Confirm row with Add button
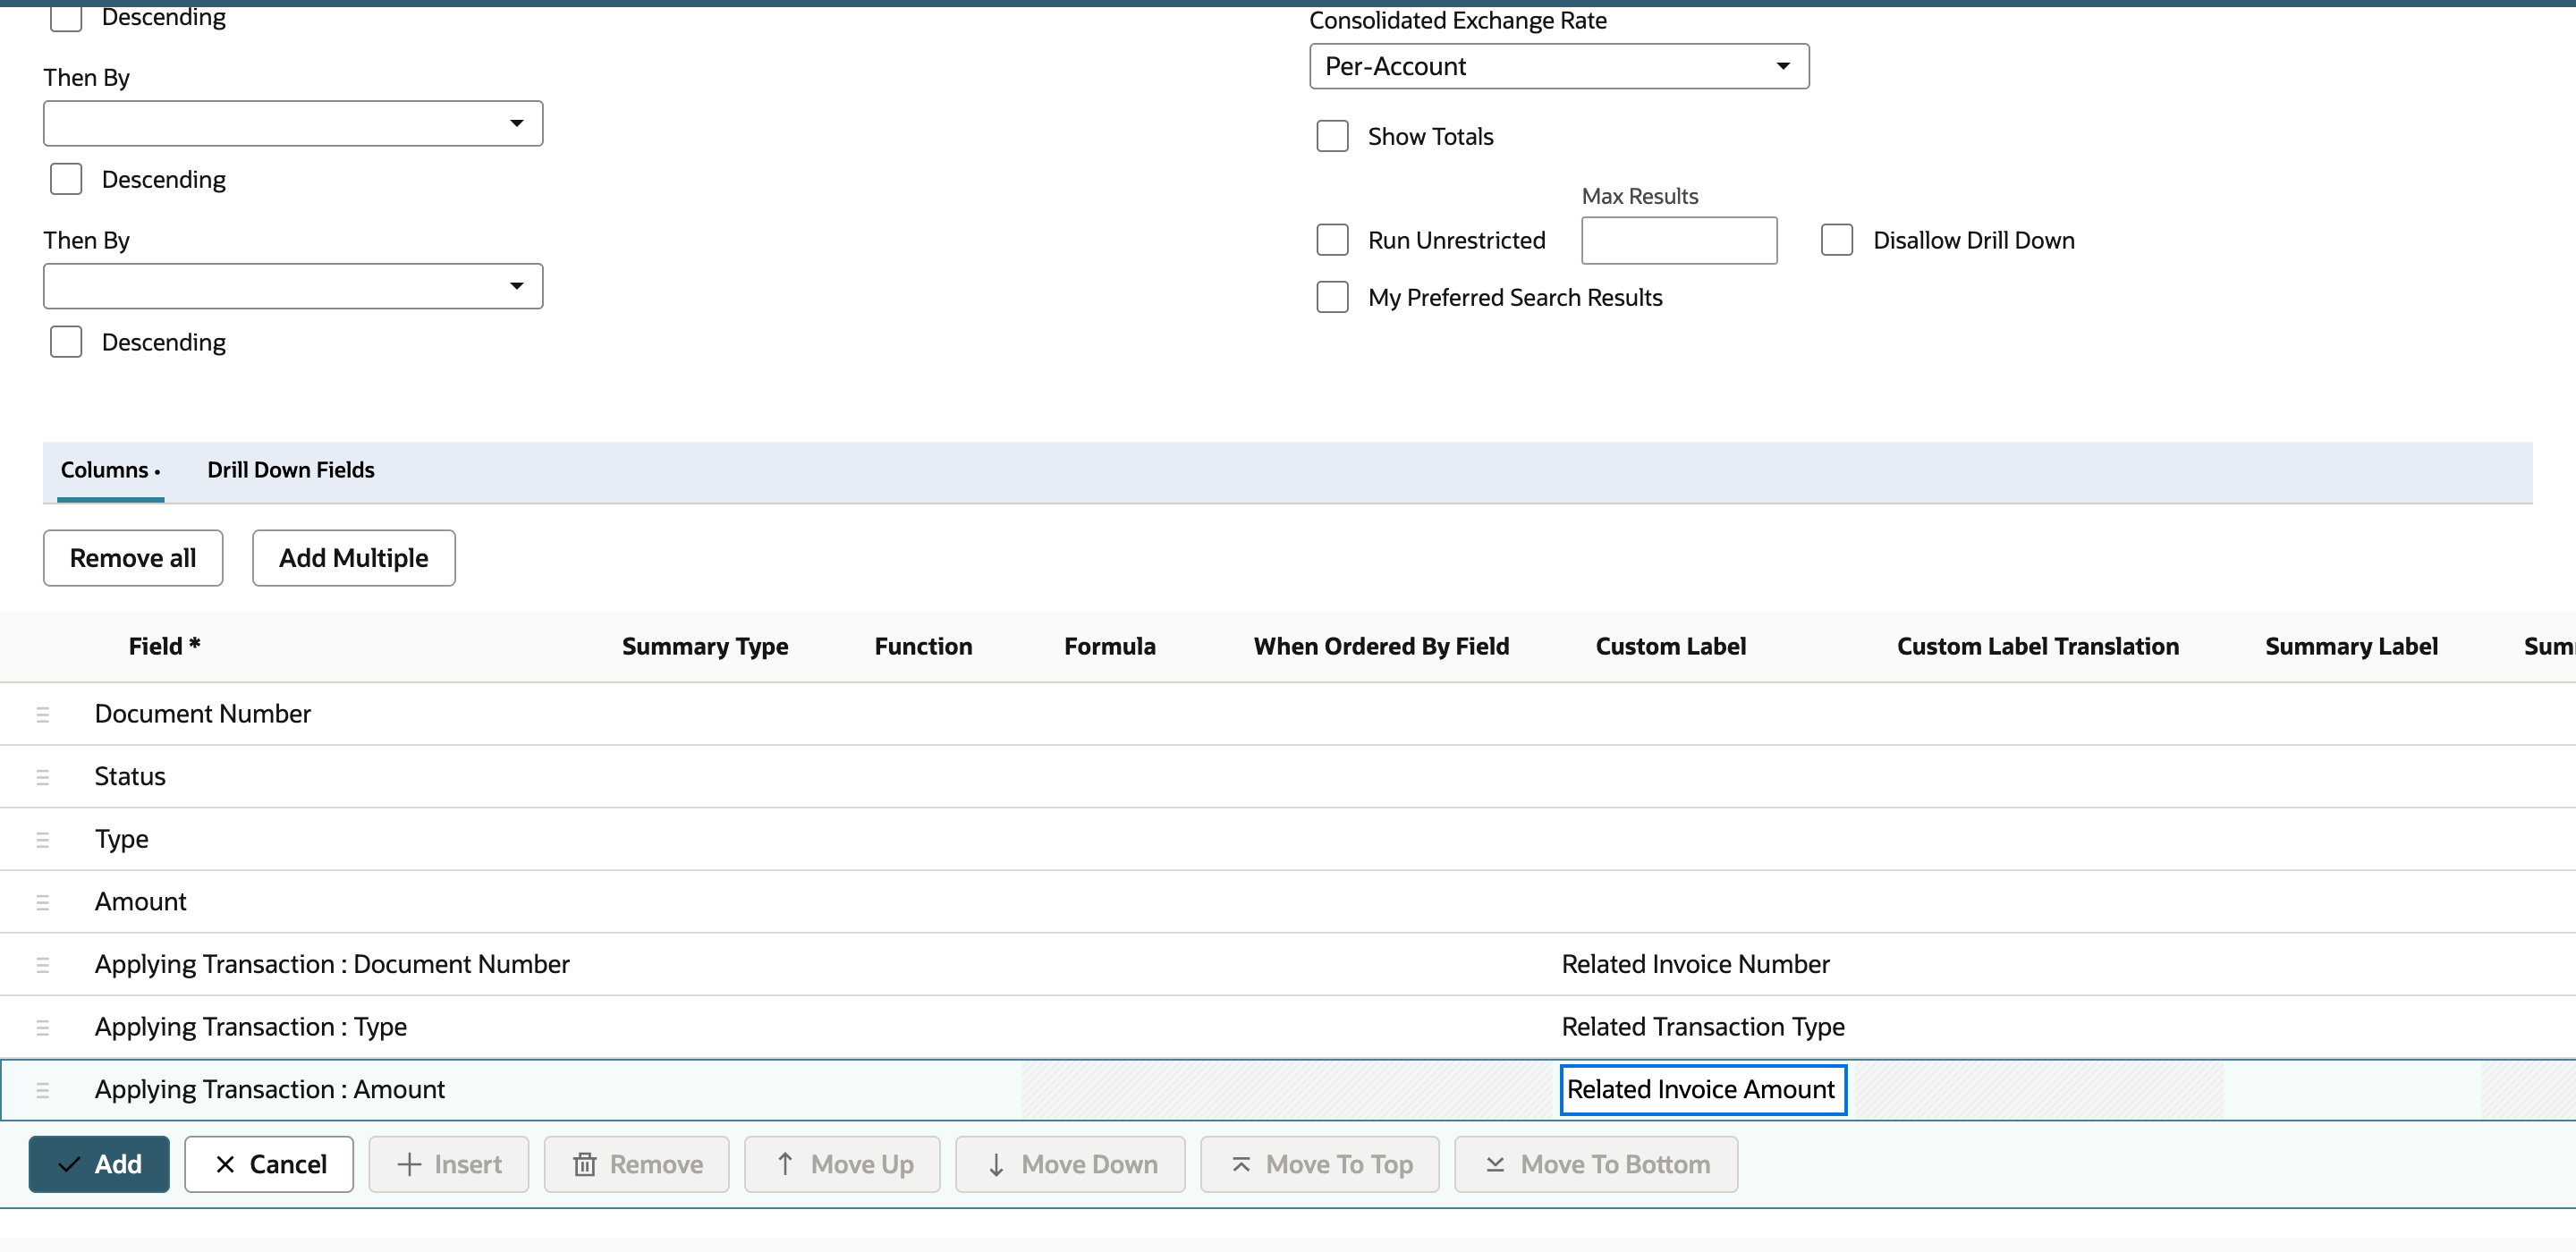This screenshot has width=2576, height=1252. tap(99, 1164)
